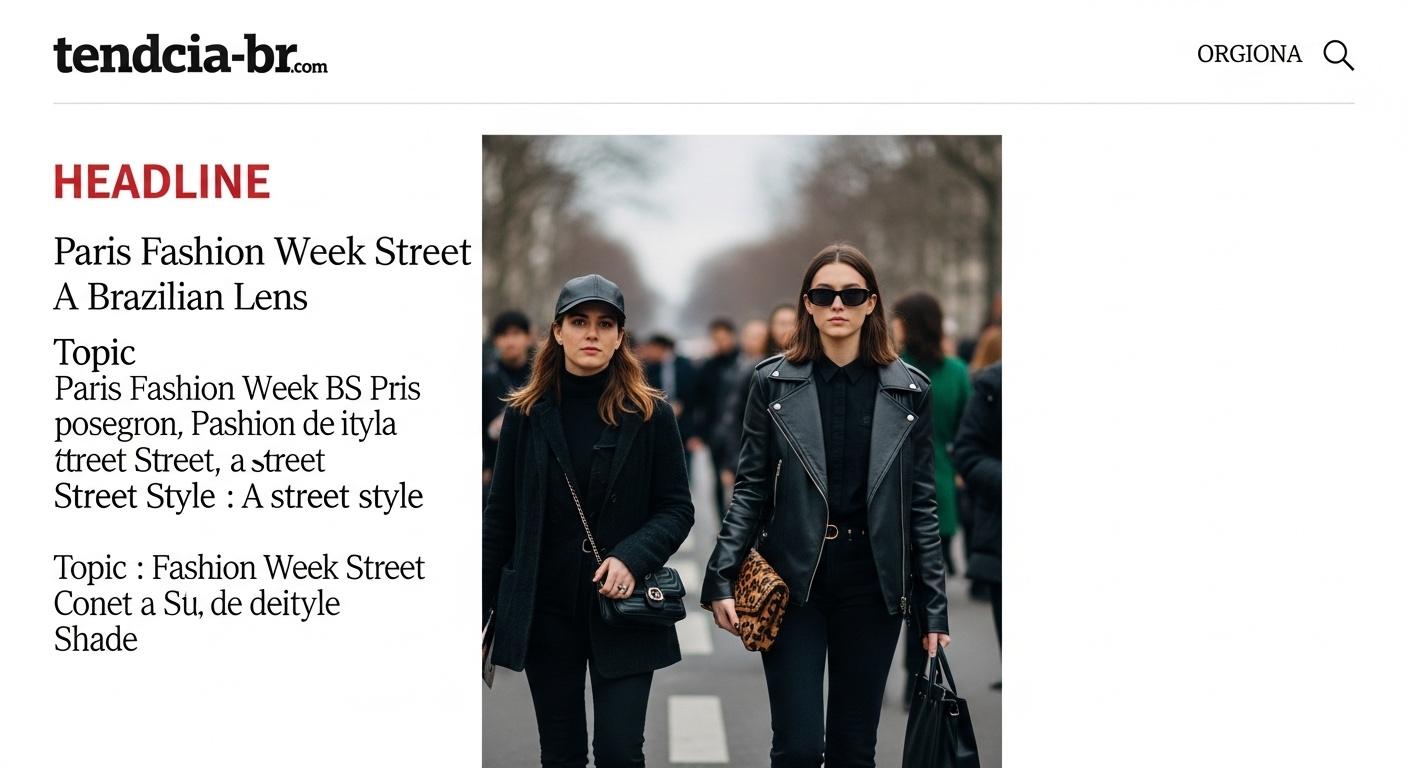Click the red HEADLINE section label
This screenshot has height=768, width=1408.
click(x=162, y=182)
